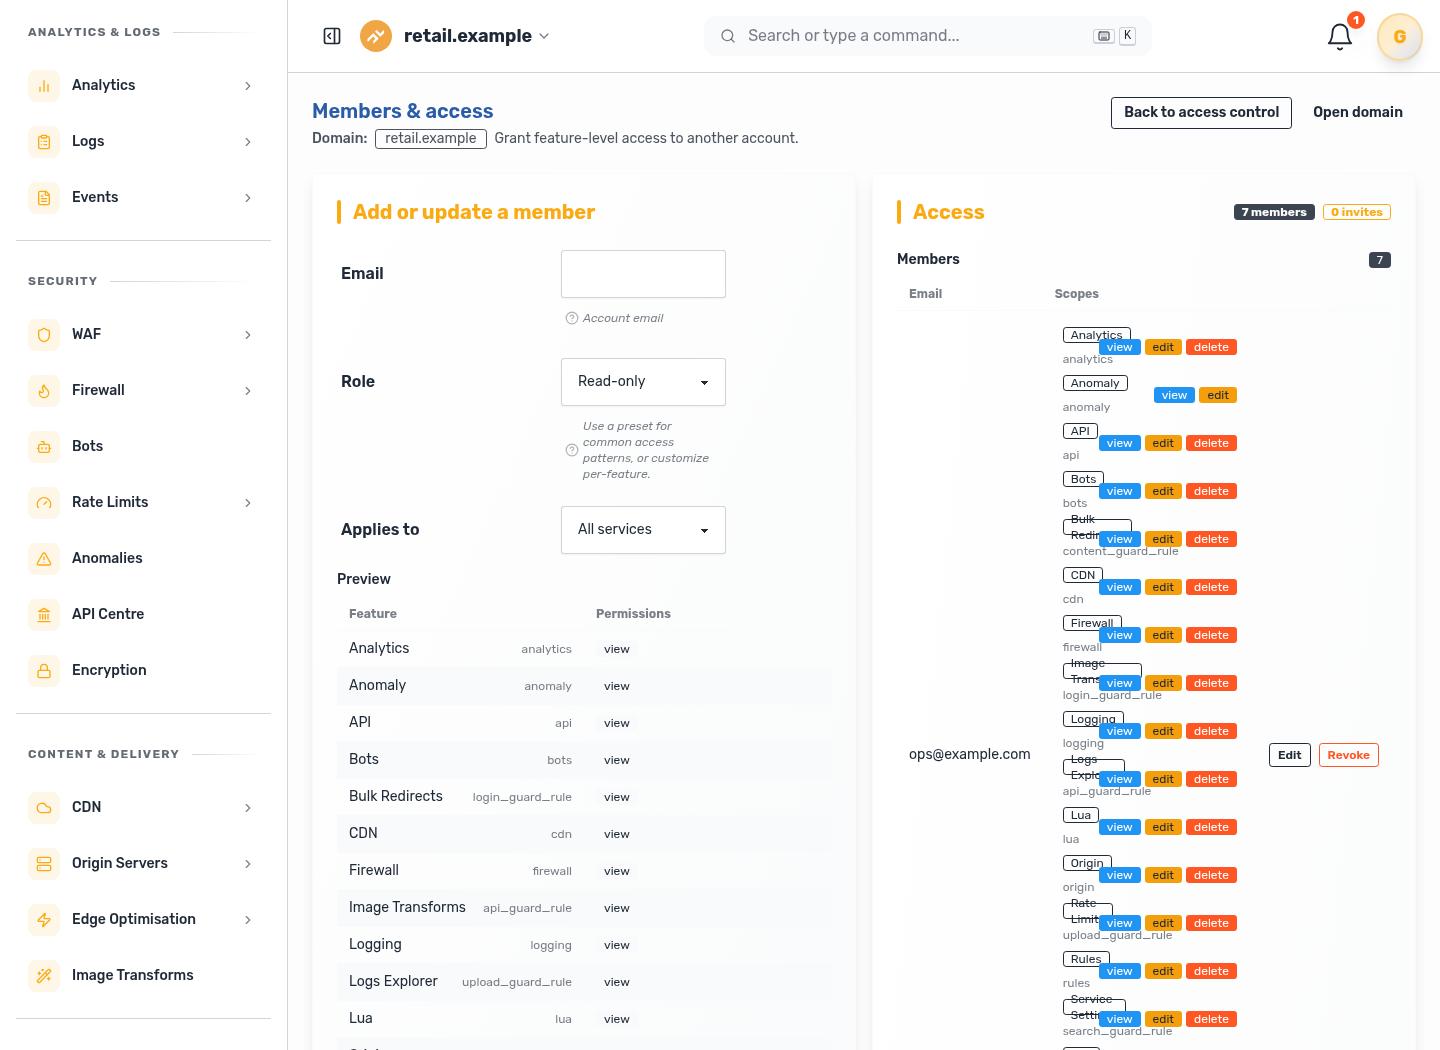Open Edge Optimisation in sidebar

point(143,919)
